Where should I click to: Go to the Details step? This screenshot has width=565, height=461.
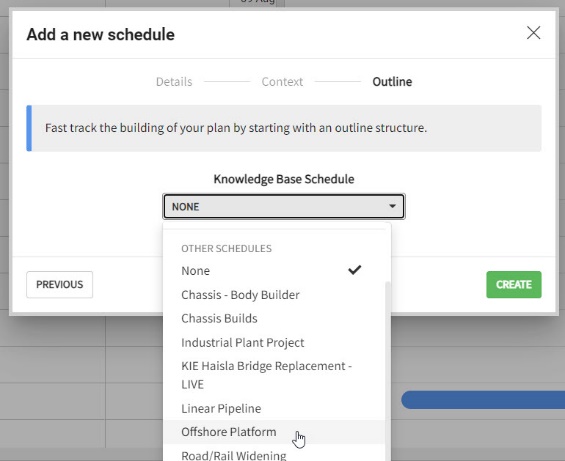tap(174, 82)
